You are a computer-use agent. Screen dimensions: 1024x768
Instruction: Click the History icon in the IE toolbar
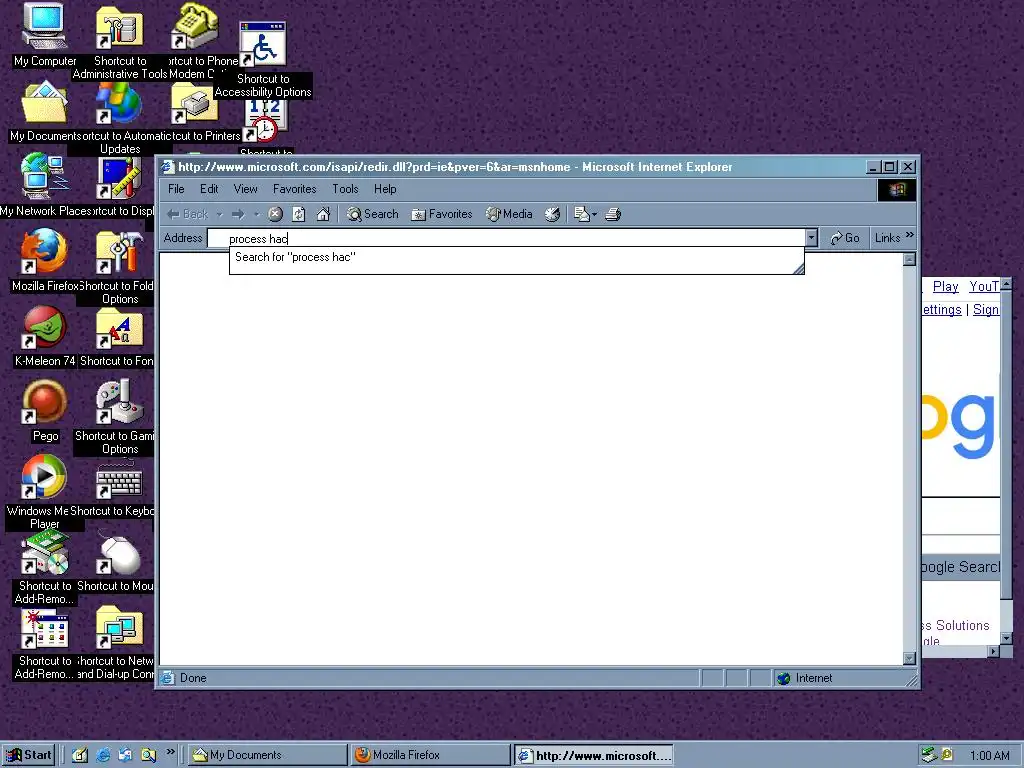pyautogui.click(x=552, y=214)
